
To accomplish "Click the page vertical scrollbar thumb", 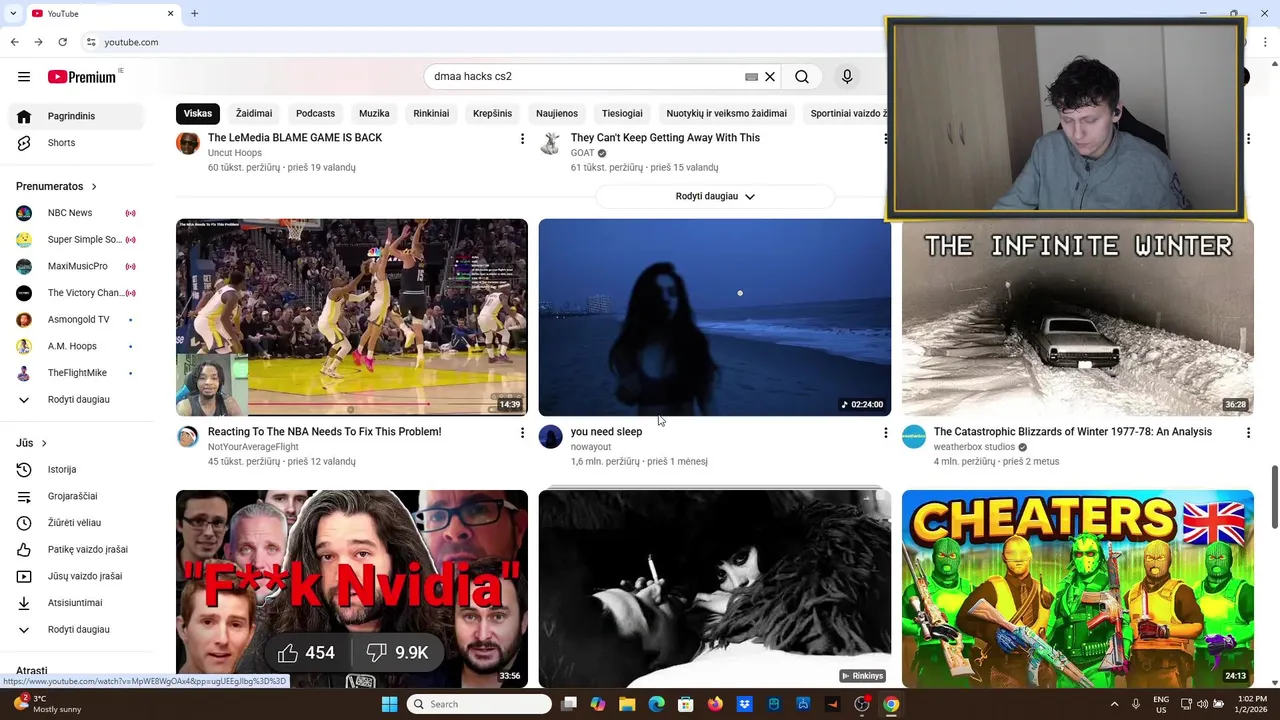I will pos(1274,497).
